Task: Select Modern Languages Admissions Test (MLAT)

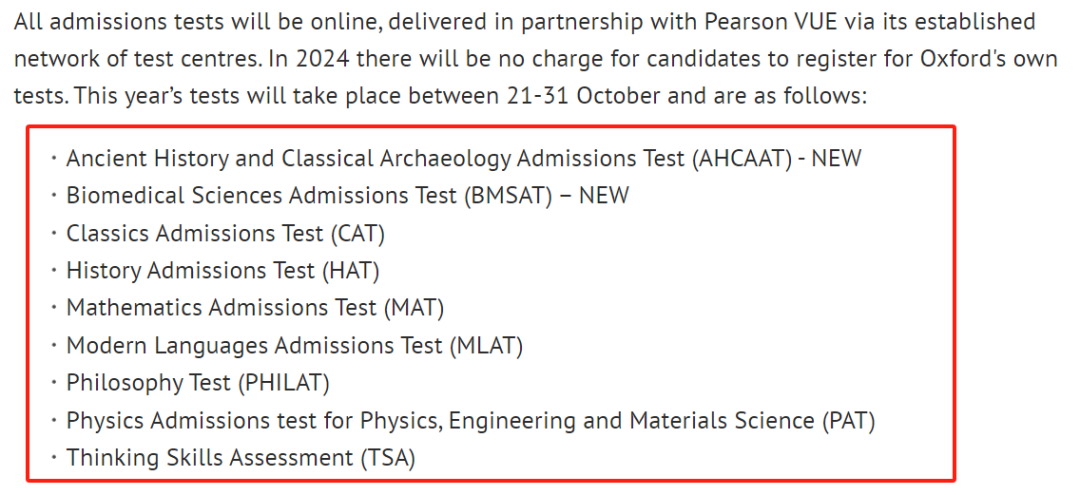Action: (294, 345)
